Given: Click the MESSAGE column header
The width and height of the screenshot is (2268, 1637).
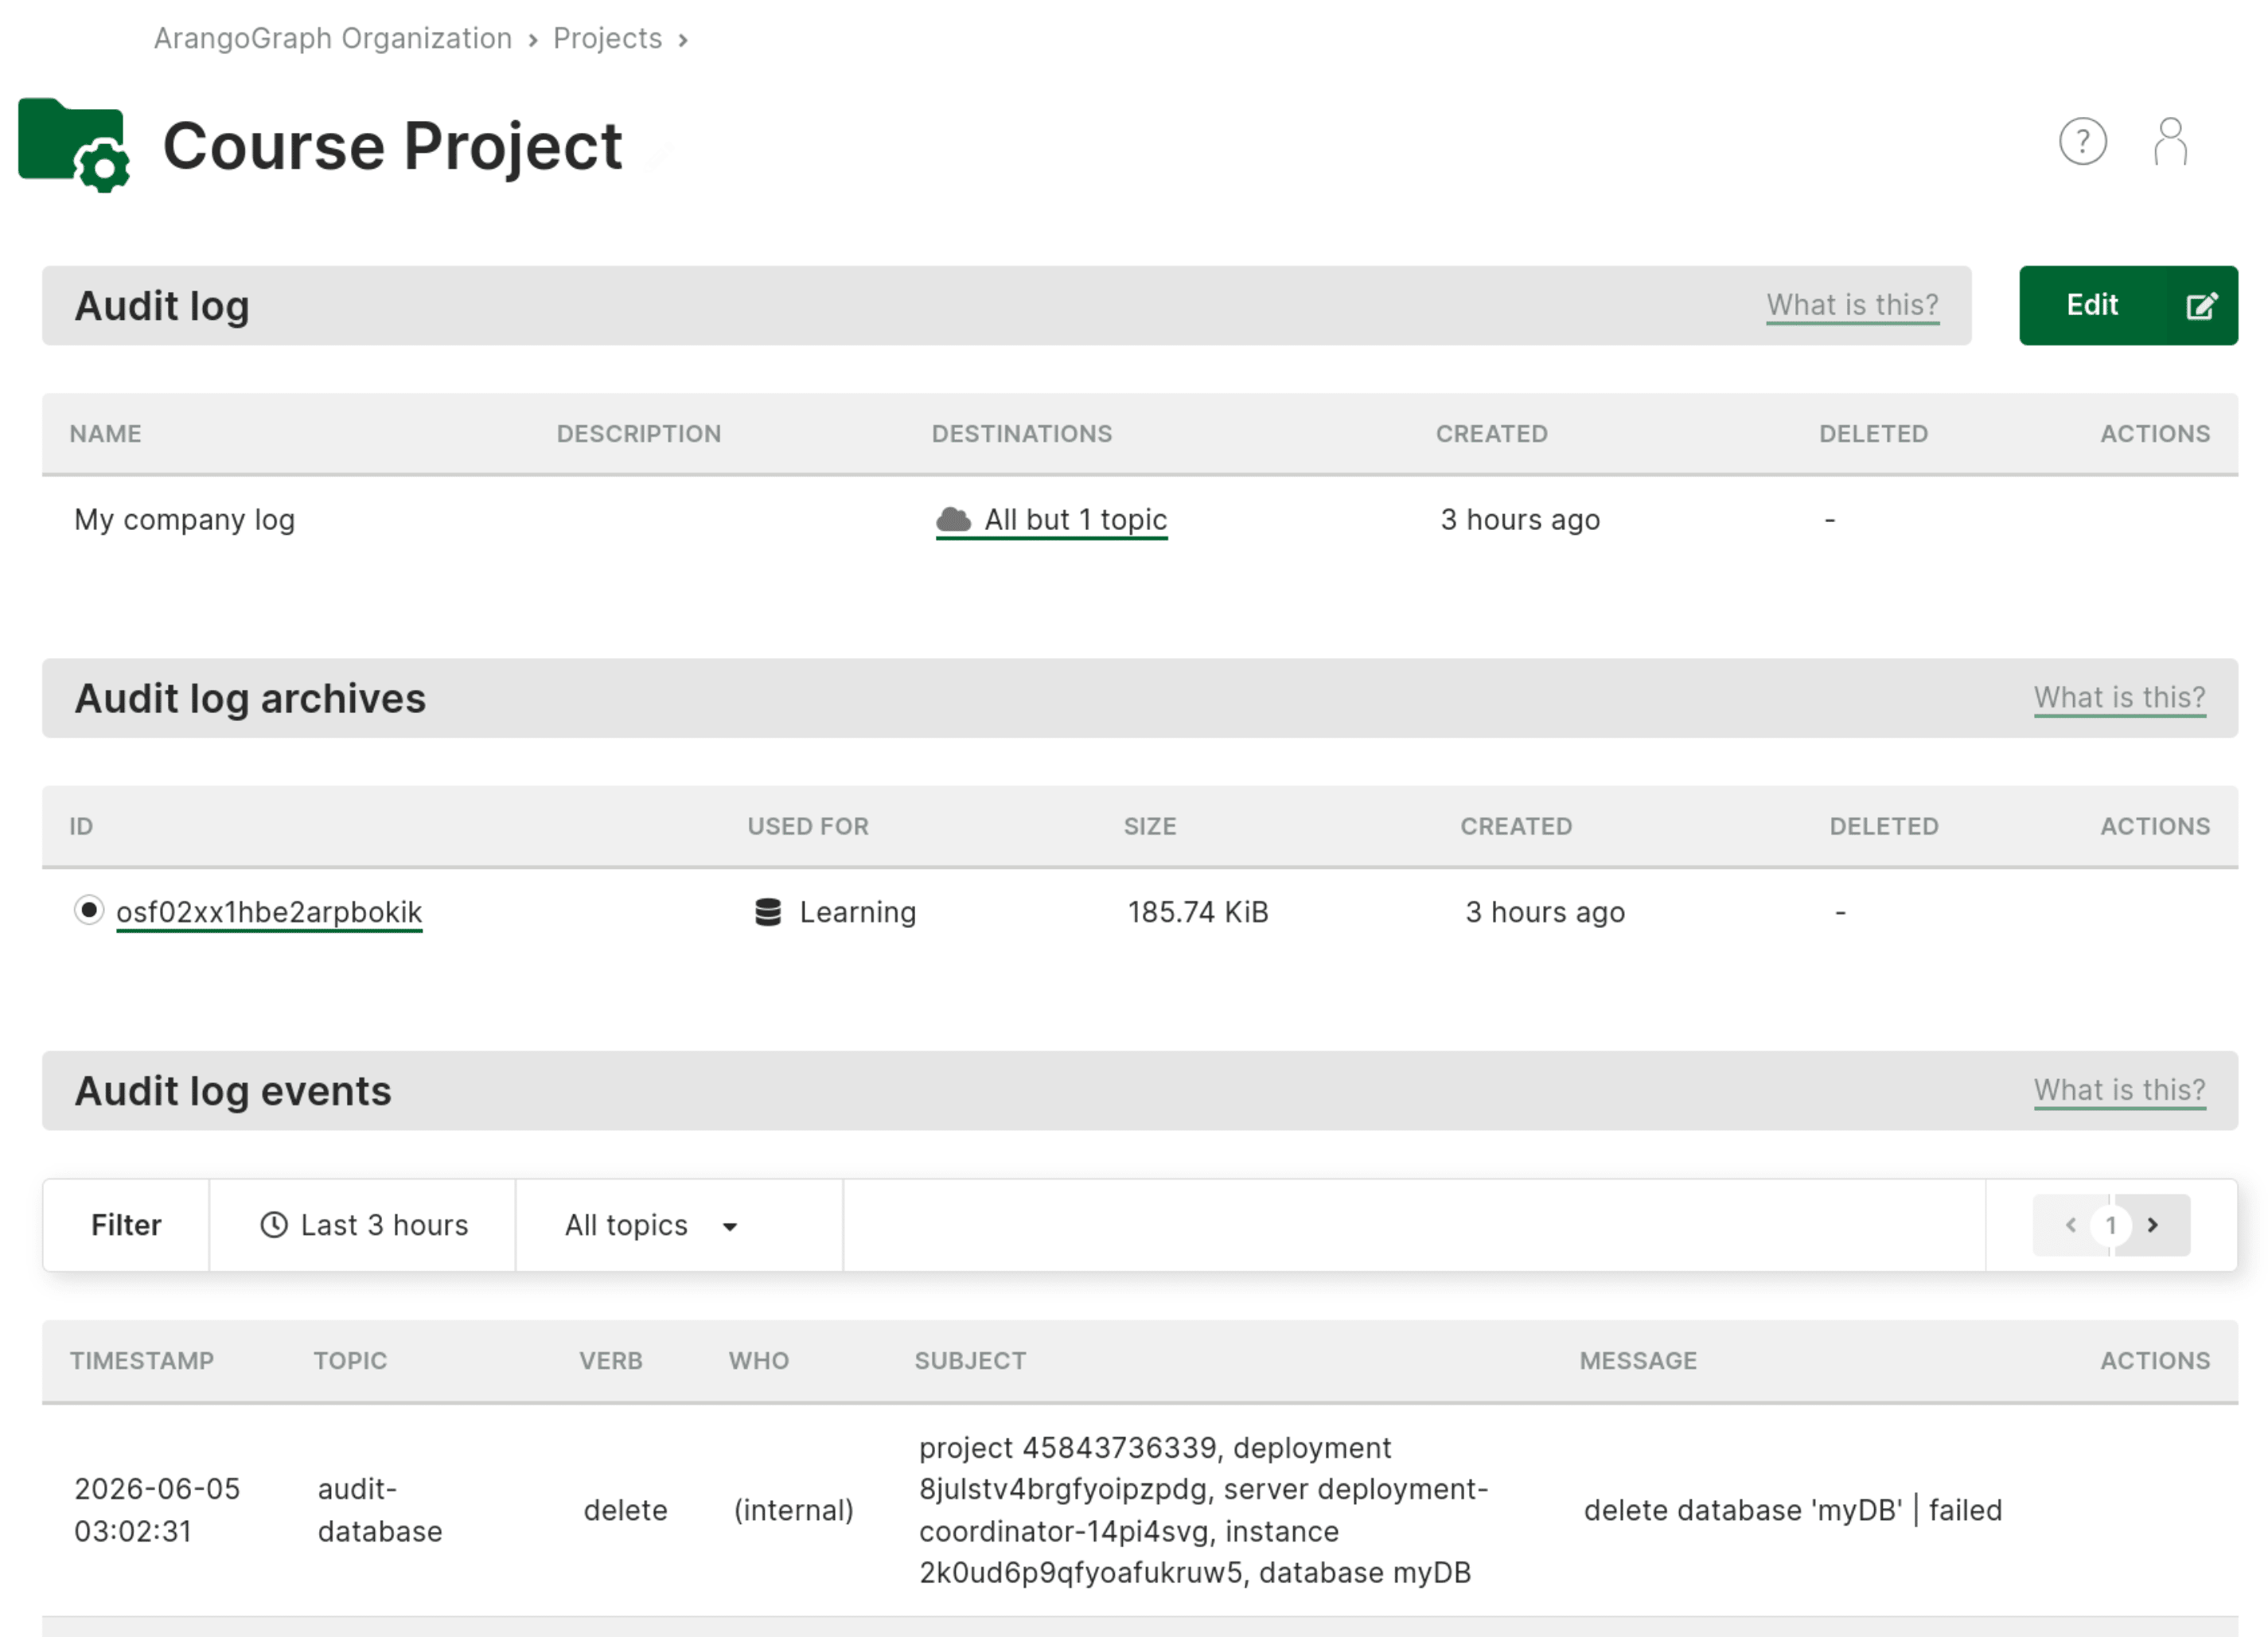Looking at the screenshot, I should 1638,1360.
